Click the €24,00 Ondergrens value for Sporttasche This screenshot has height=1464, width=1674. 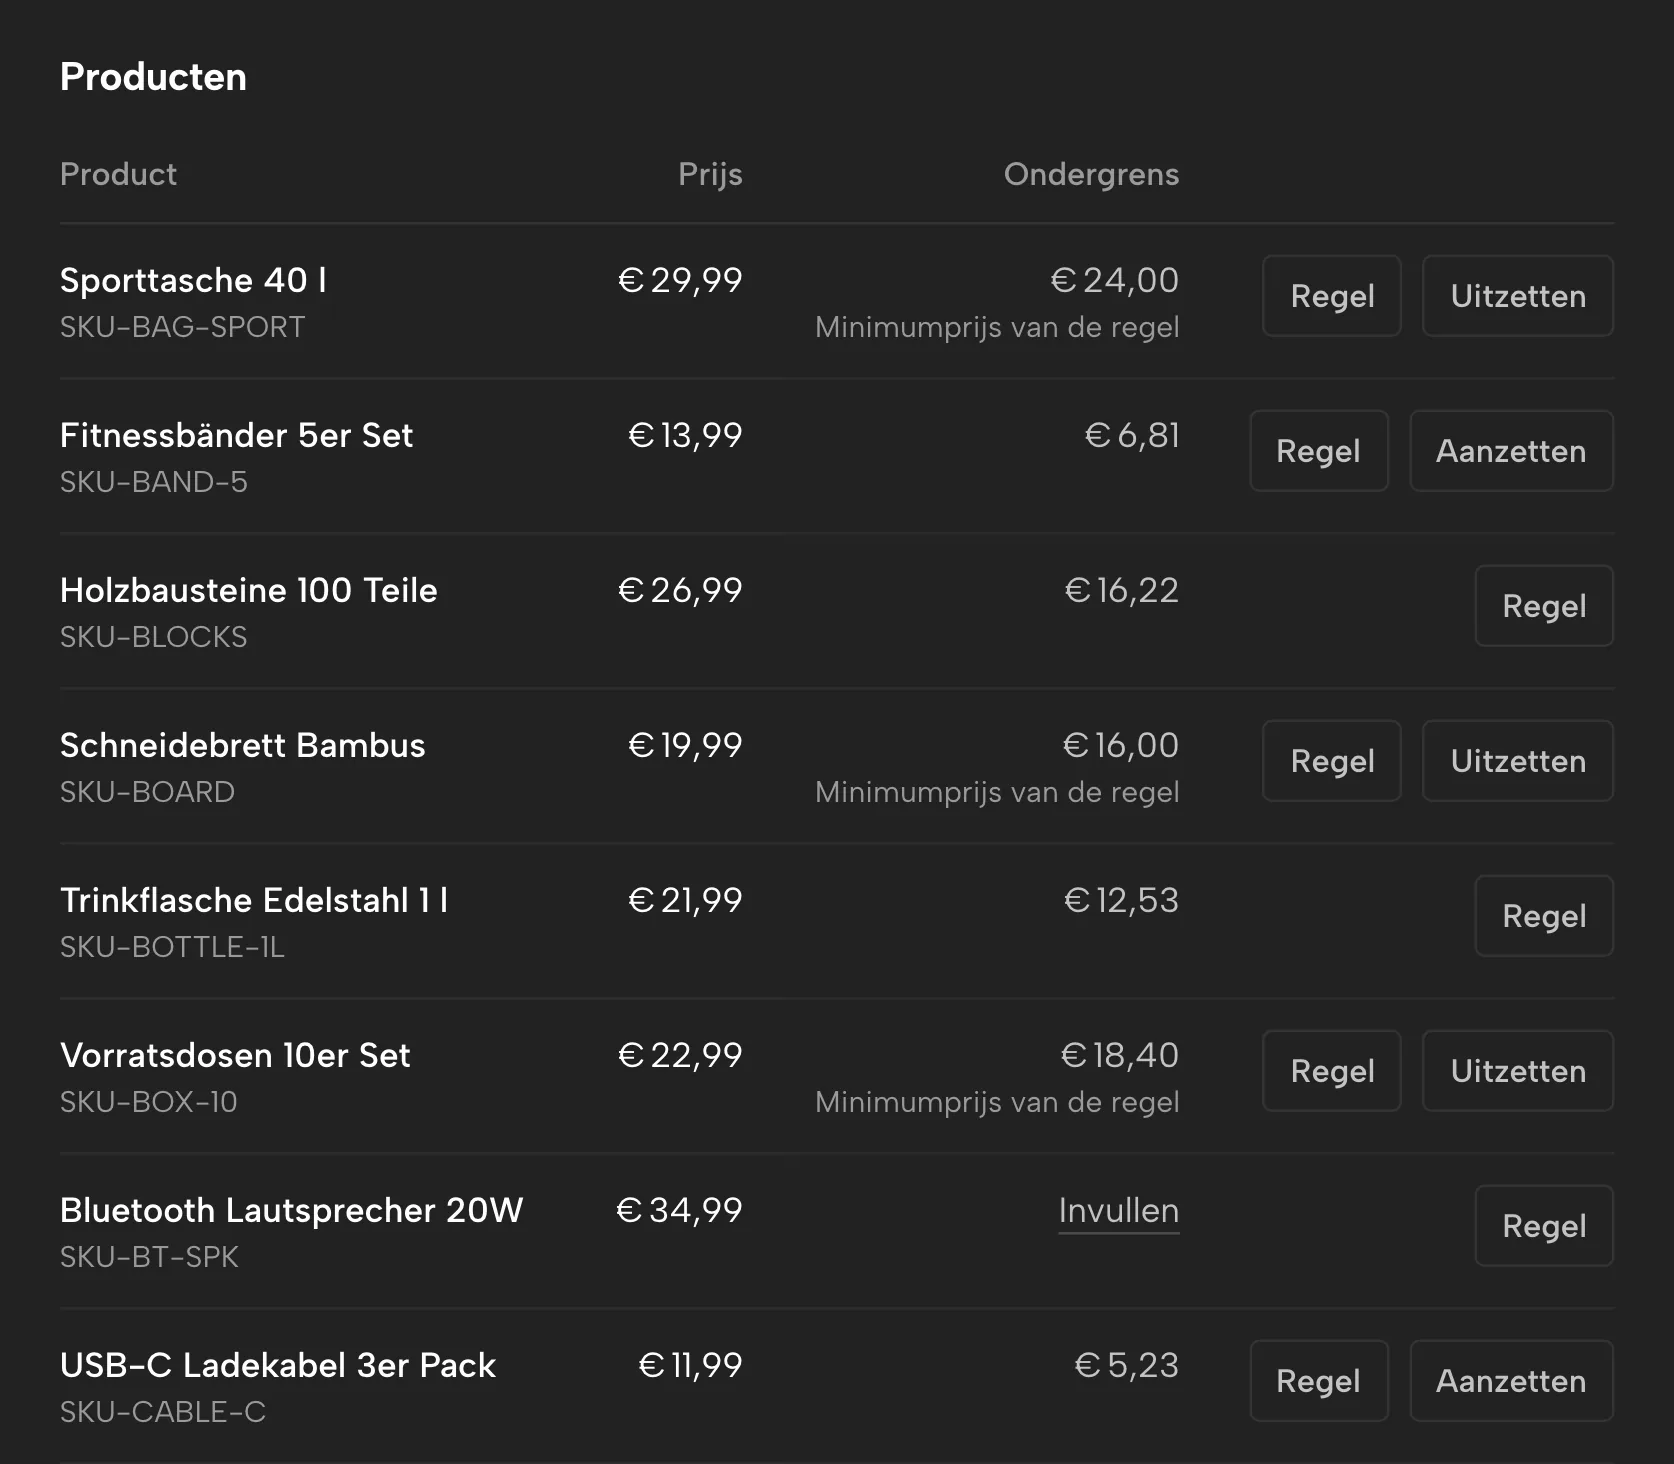point(1114,280)
